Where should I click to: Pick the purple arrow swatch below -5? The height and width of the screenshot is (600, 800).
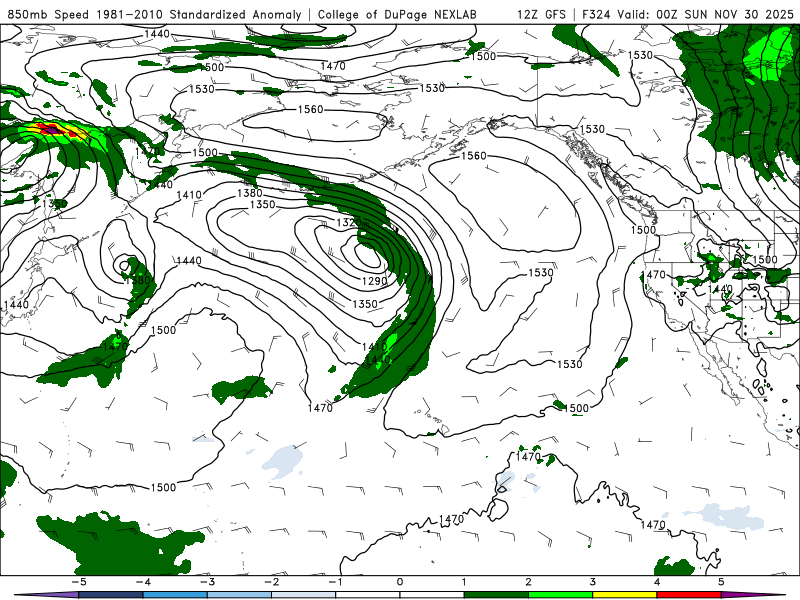tap(46, 595)
